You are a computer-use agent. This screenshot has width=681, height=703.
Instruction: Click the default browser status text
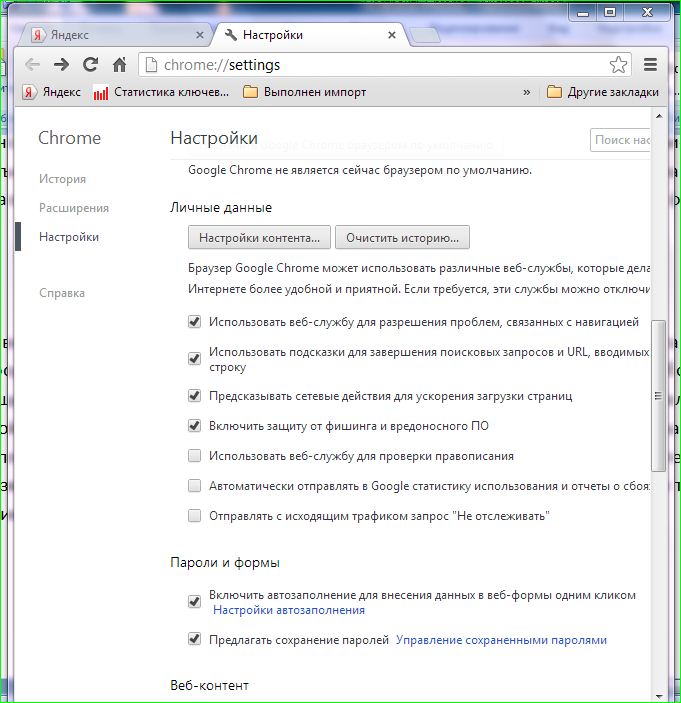pyautogui.click(x=360, y=170)
